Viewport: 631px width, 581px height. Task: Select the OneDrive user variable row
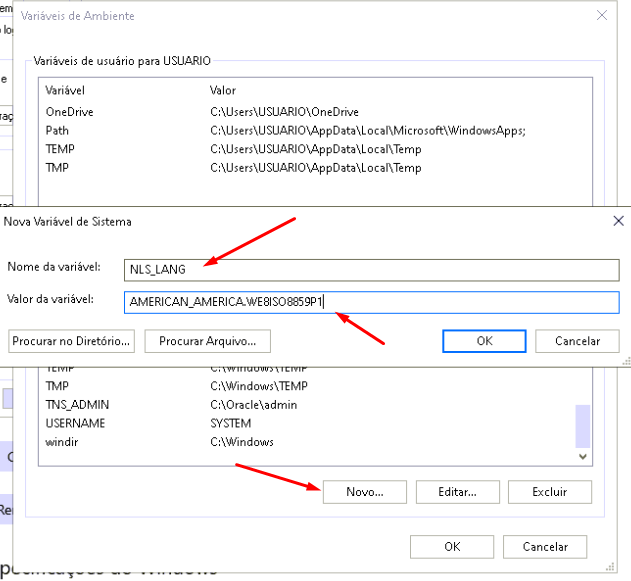click(x=70, y=112)
